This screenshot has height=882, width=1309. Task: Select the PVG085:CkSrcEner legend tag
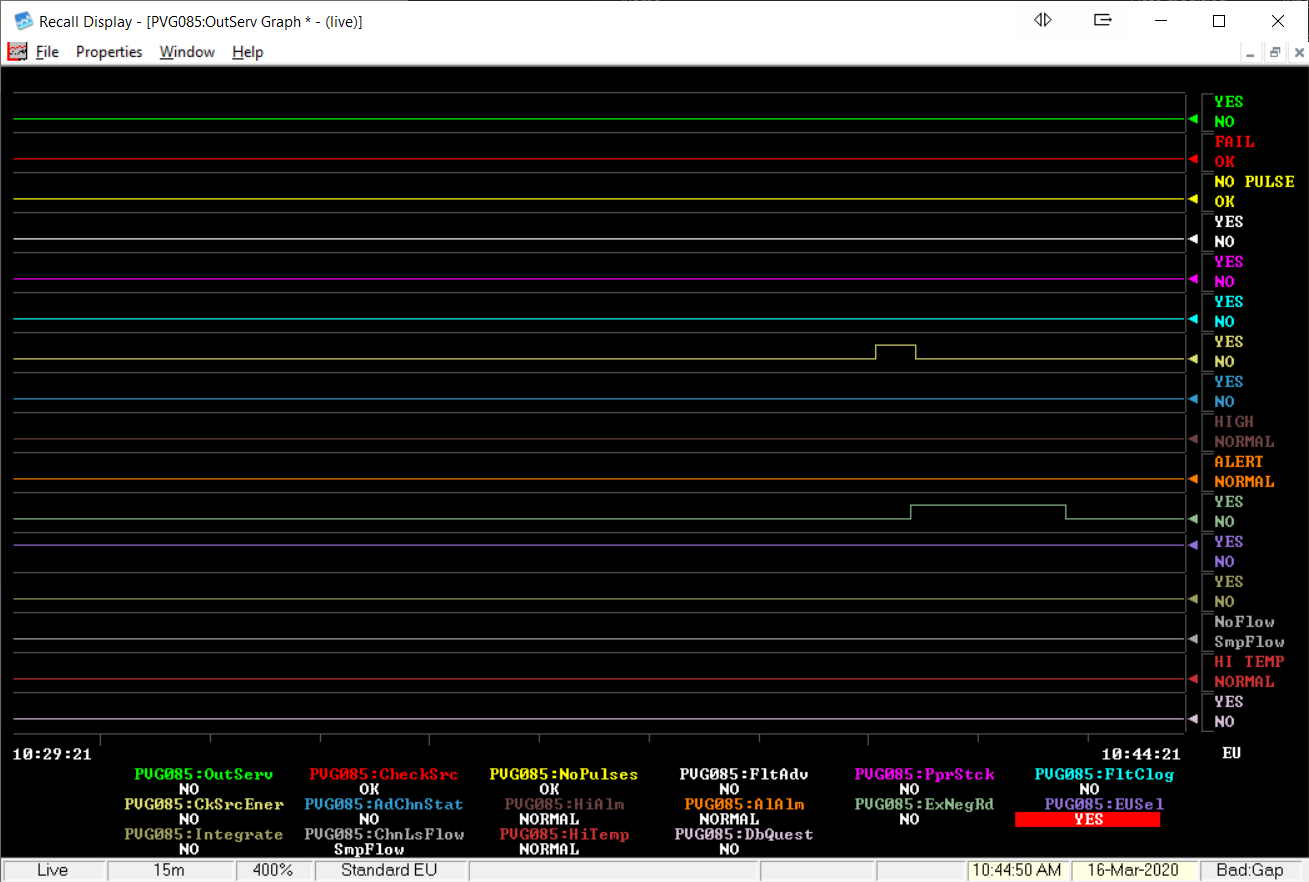pyautogui.click(x=204, y=804)
